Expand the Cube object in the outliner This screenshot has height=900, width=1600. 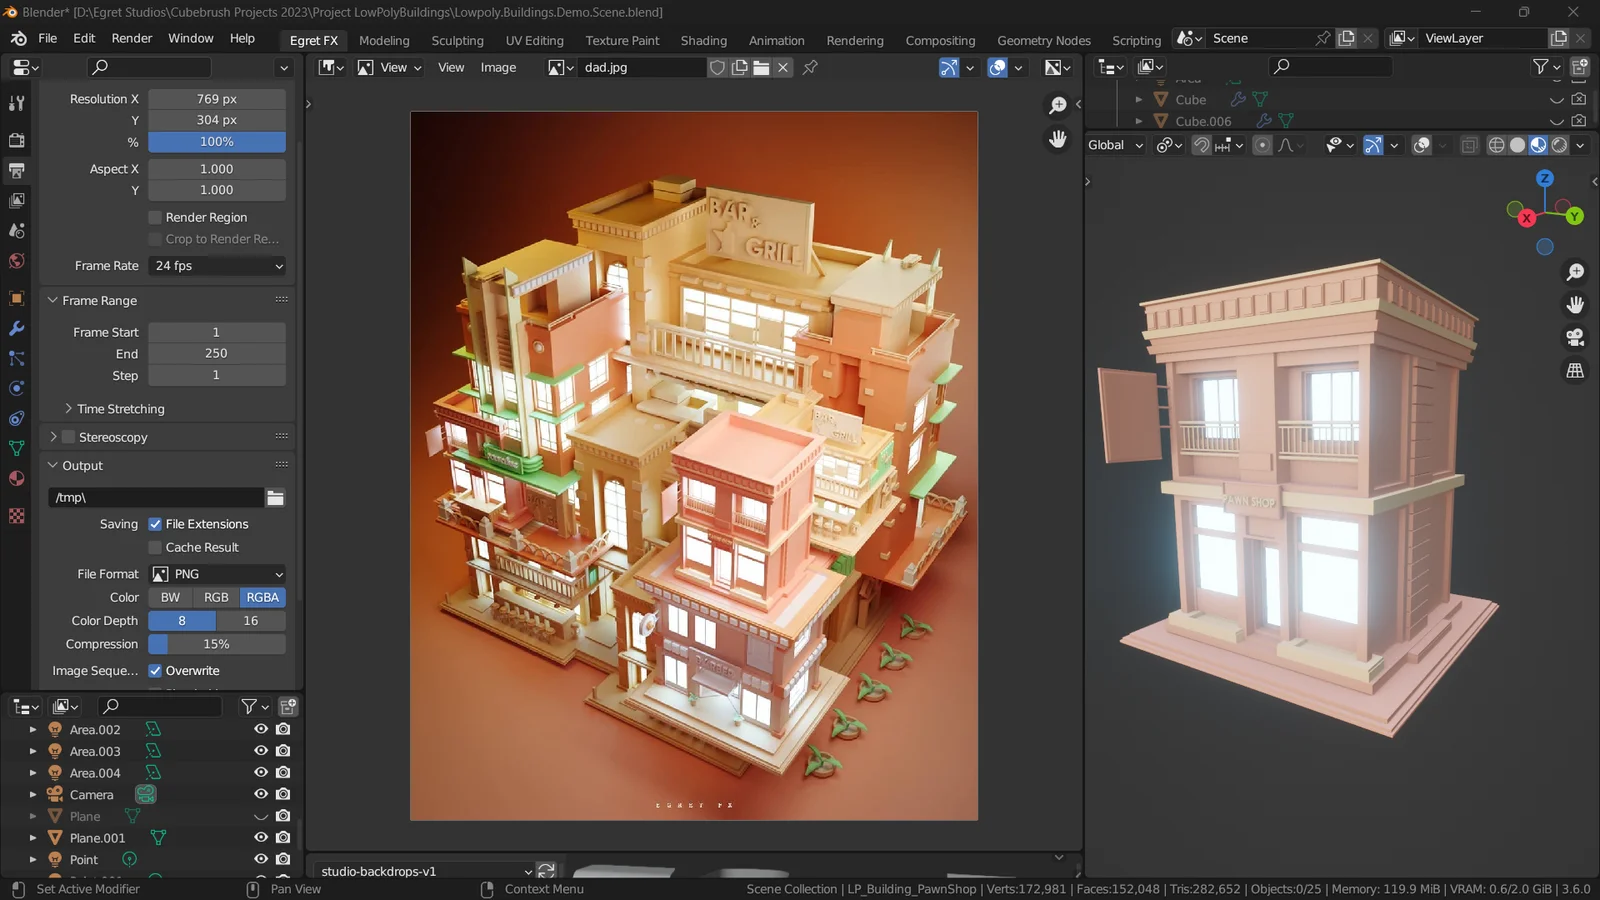1138,99
